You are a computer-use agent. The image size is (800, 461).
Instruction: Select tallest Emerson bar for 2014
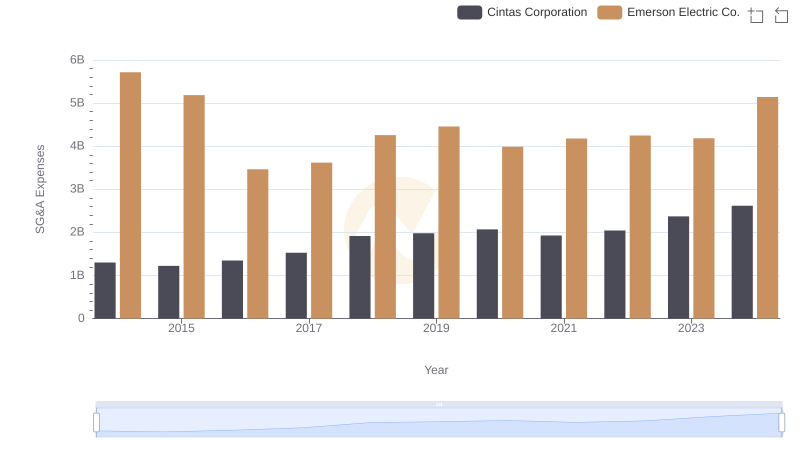[131, 195]
